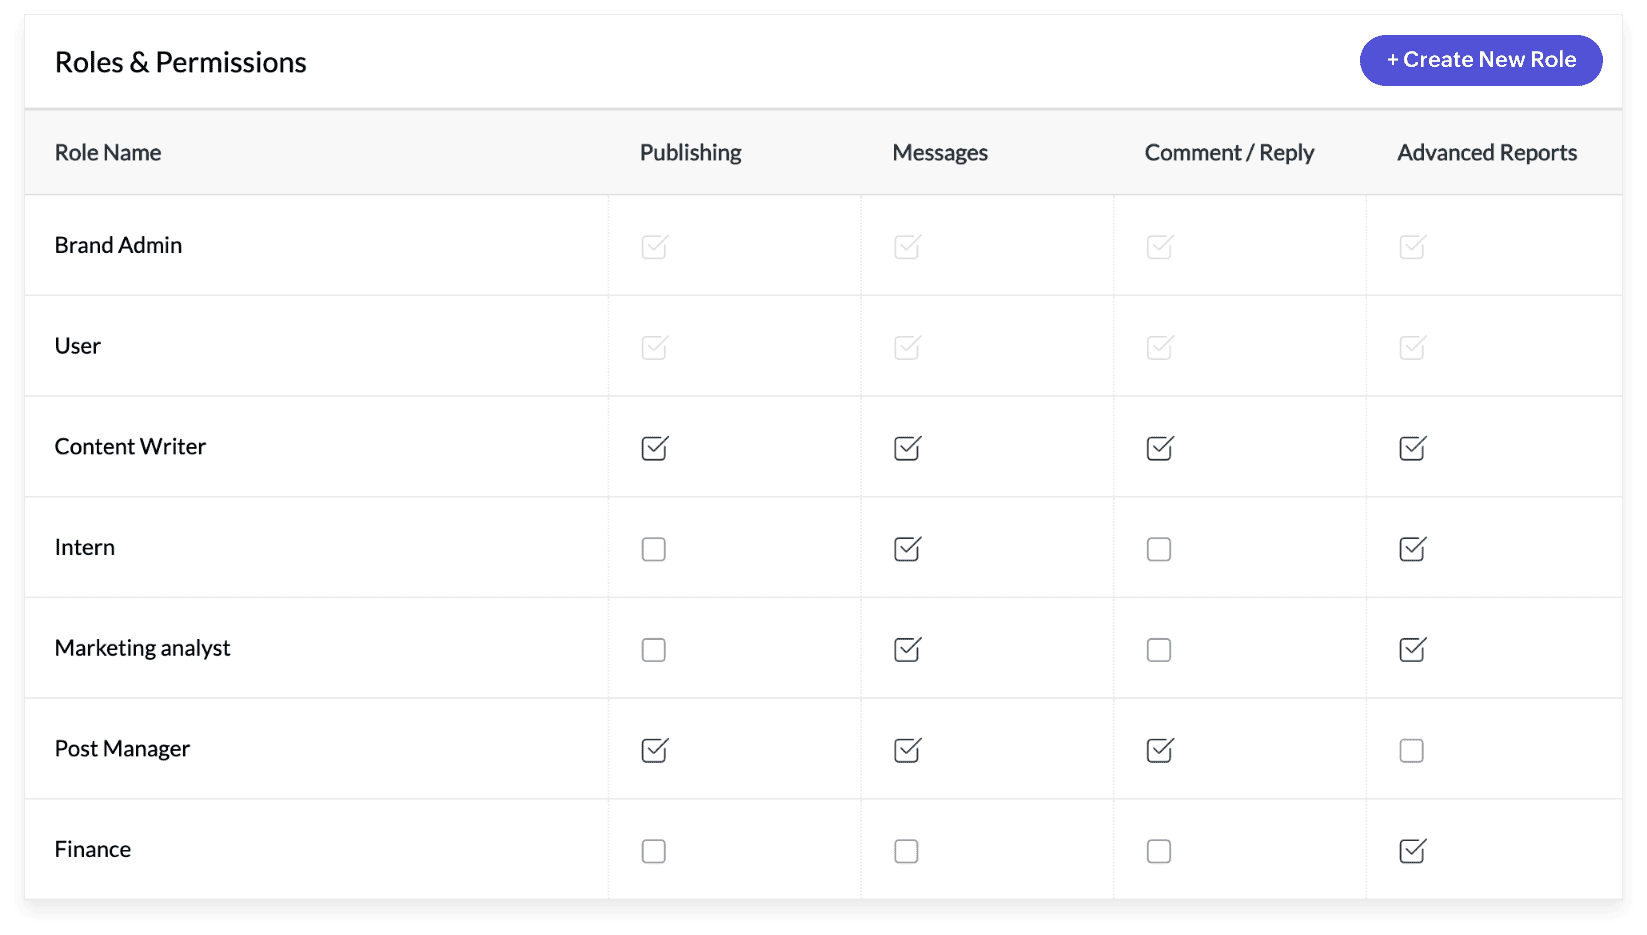Uncheck Publishing for Post Manager
The width and height of the screenshot is (1647, 935).
[654, 750]
